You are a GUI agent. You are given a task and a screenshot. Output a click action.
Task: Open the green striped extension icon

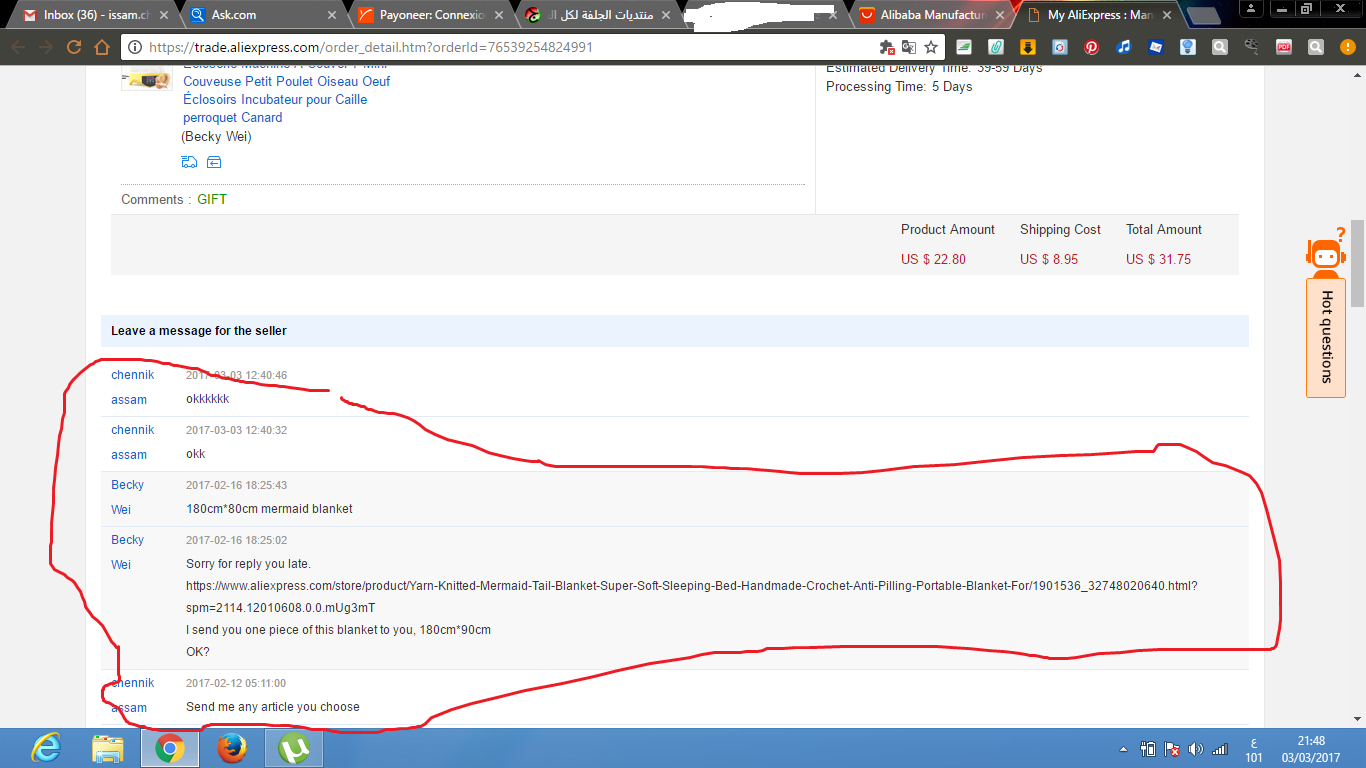[x=964, y=47]
